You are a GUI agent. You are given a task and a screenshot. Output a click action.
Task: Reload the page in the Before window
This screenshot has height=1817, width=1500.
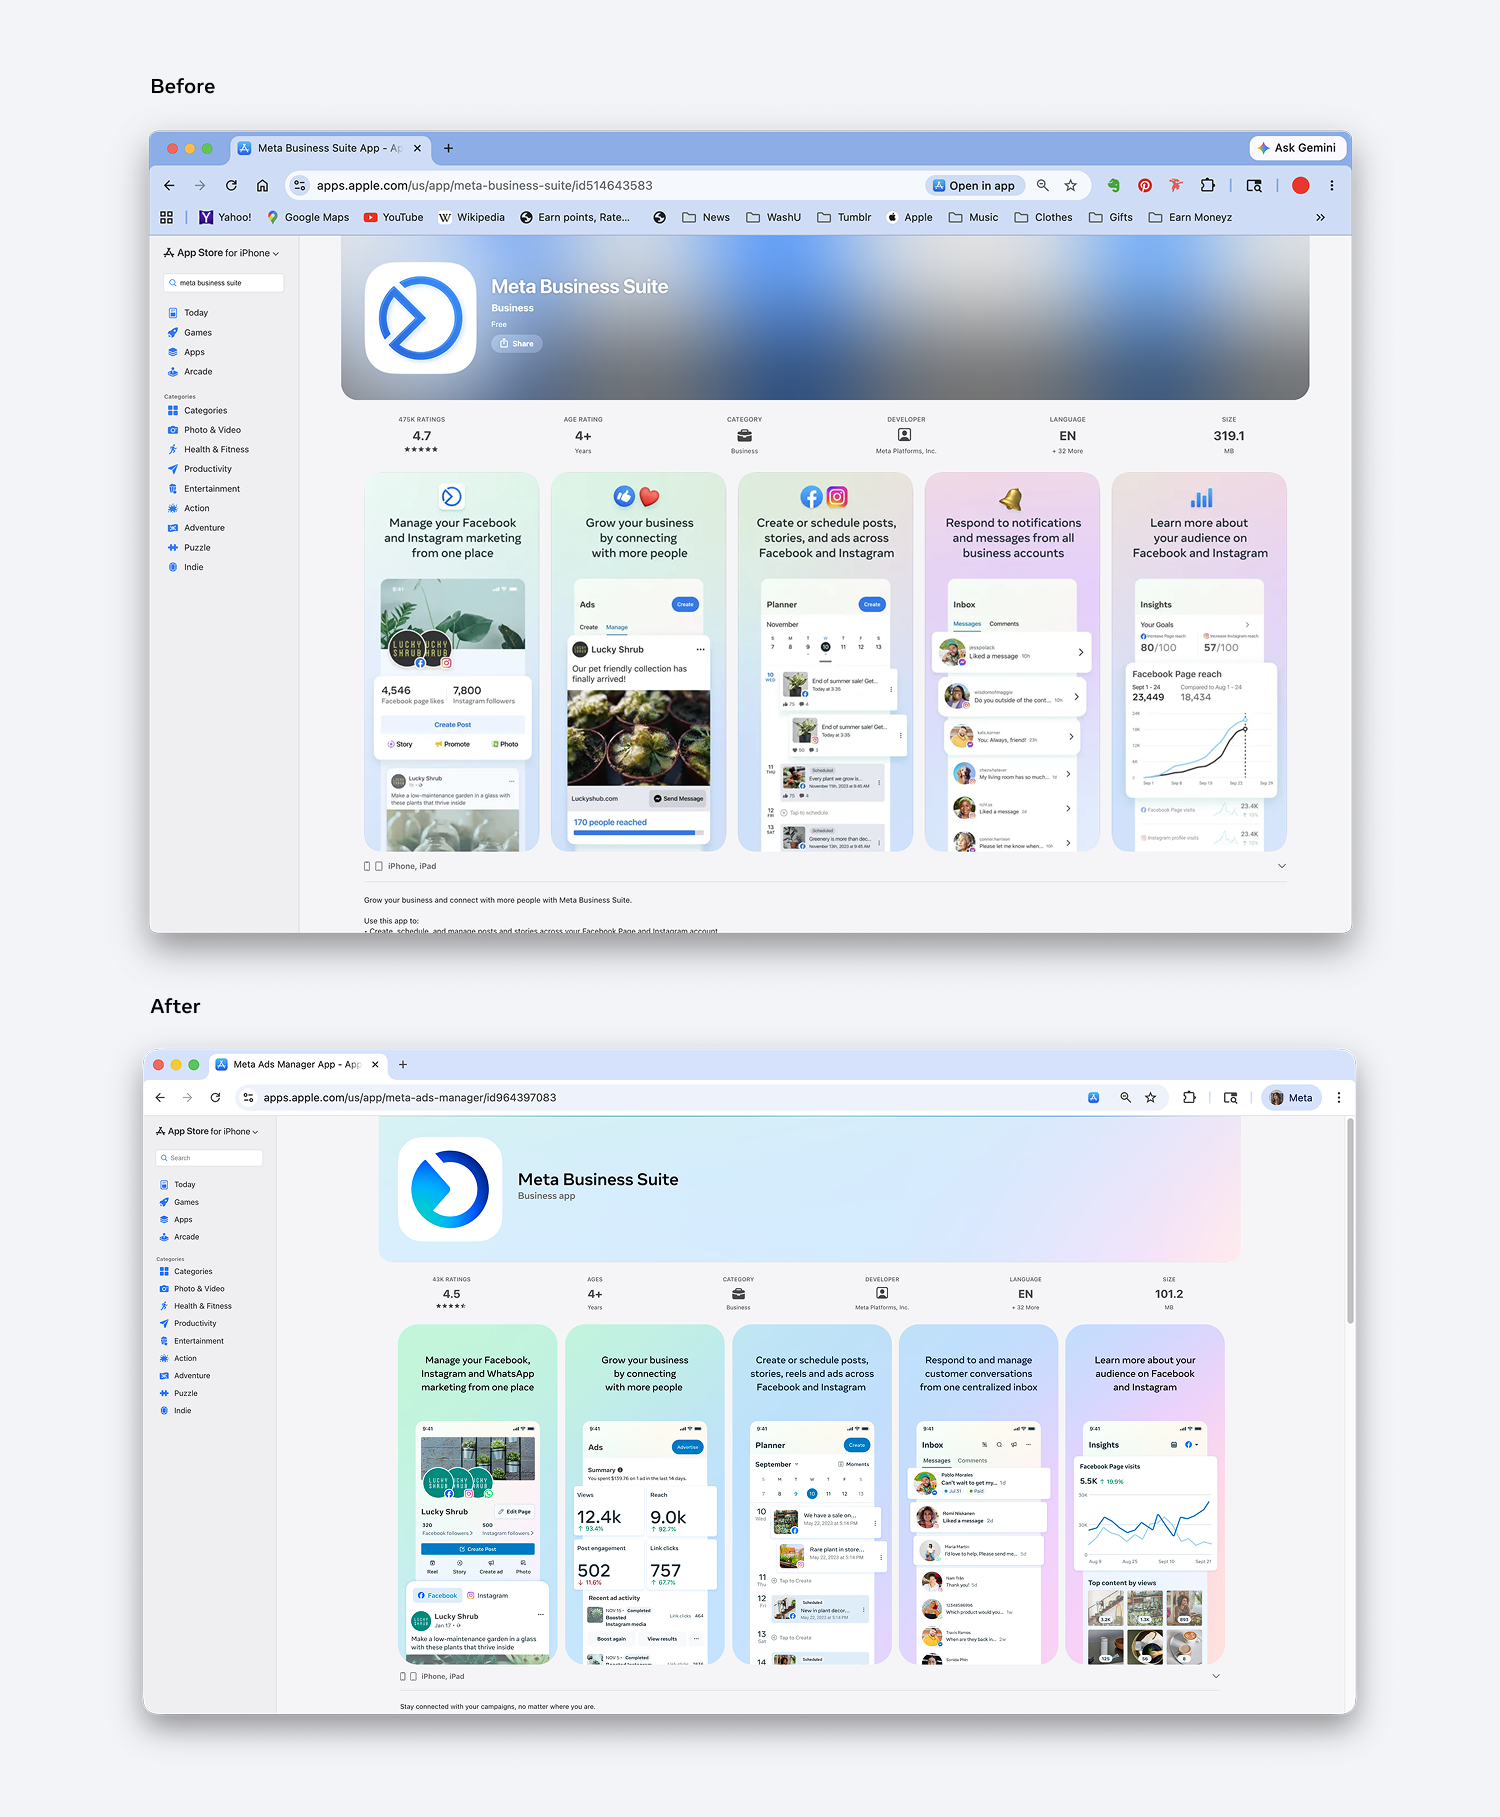(x=231, y=186)
